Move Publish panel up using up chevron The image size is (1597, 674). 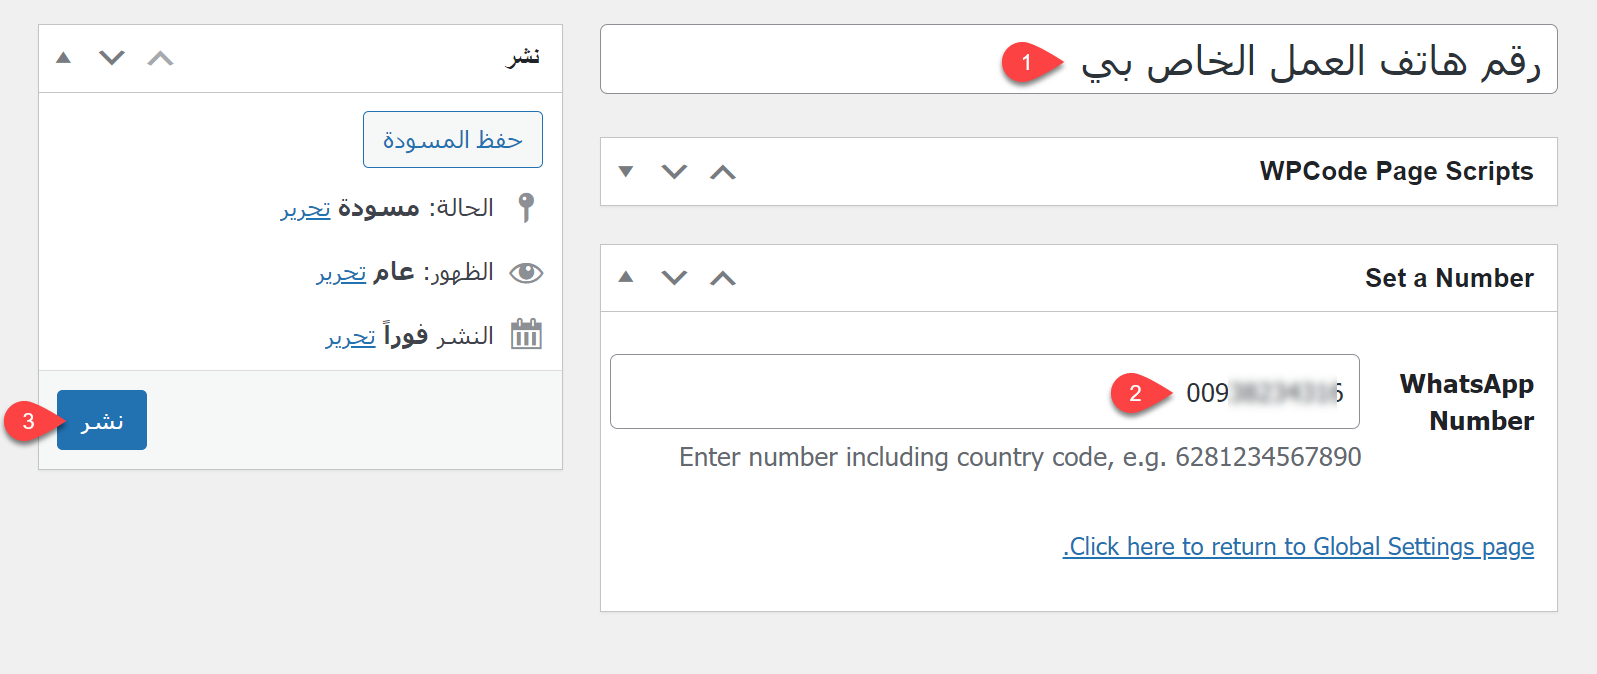click(x=160, y=58)
